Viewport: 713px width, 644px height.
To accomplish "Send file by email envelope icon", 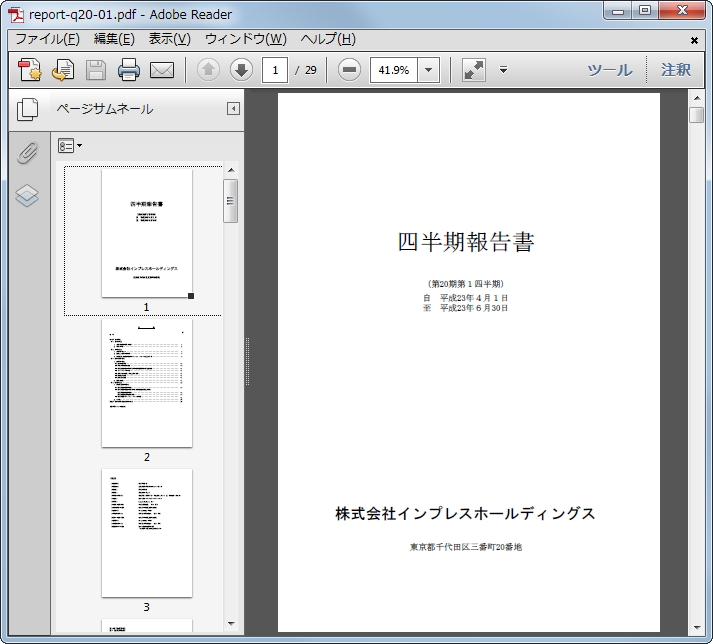I will pyautogui.click(x=162, y=70).
